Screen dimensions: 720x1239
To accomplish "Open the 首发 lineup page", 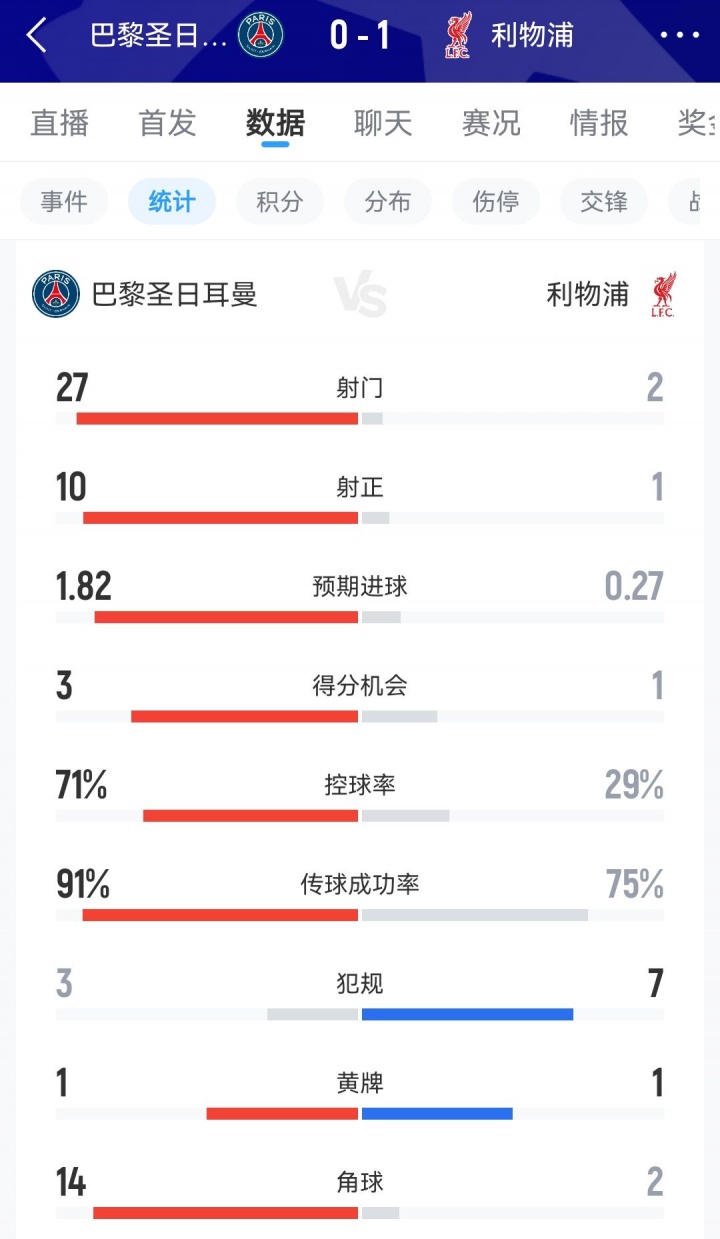I will 166,124.
